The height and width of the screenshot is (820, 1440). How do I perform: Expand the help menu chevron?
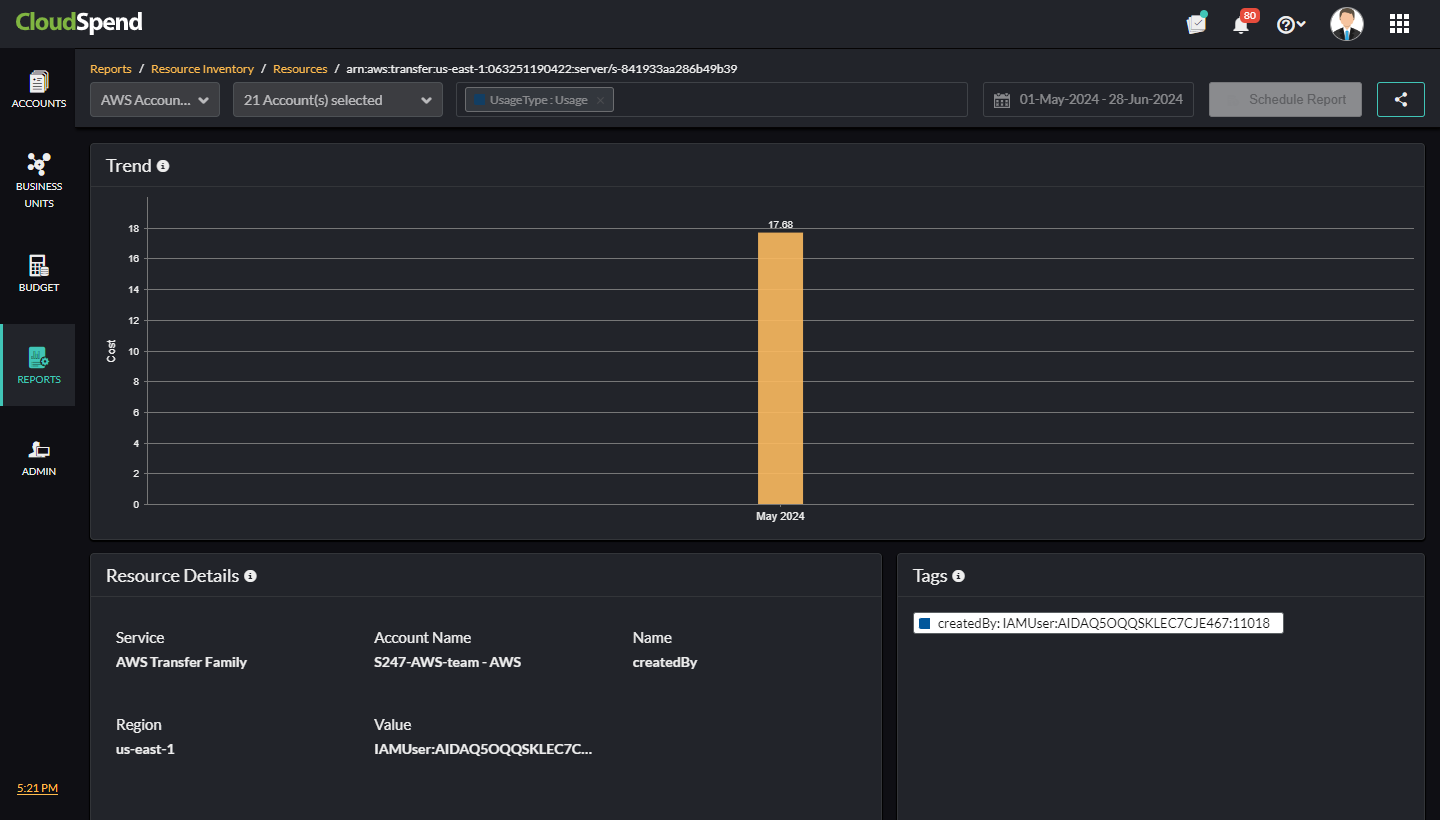[1300, 23]
